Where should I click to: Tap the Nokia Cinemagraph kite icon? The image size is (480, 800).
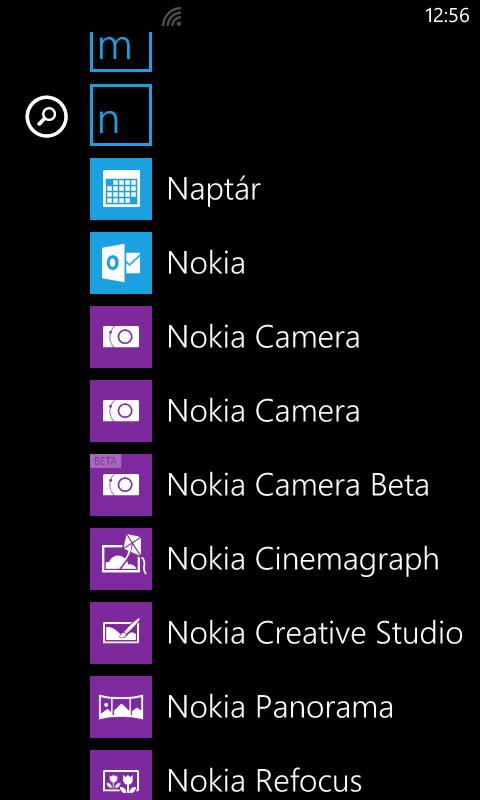tap(121, 559)
